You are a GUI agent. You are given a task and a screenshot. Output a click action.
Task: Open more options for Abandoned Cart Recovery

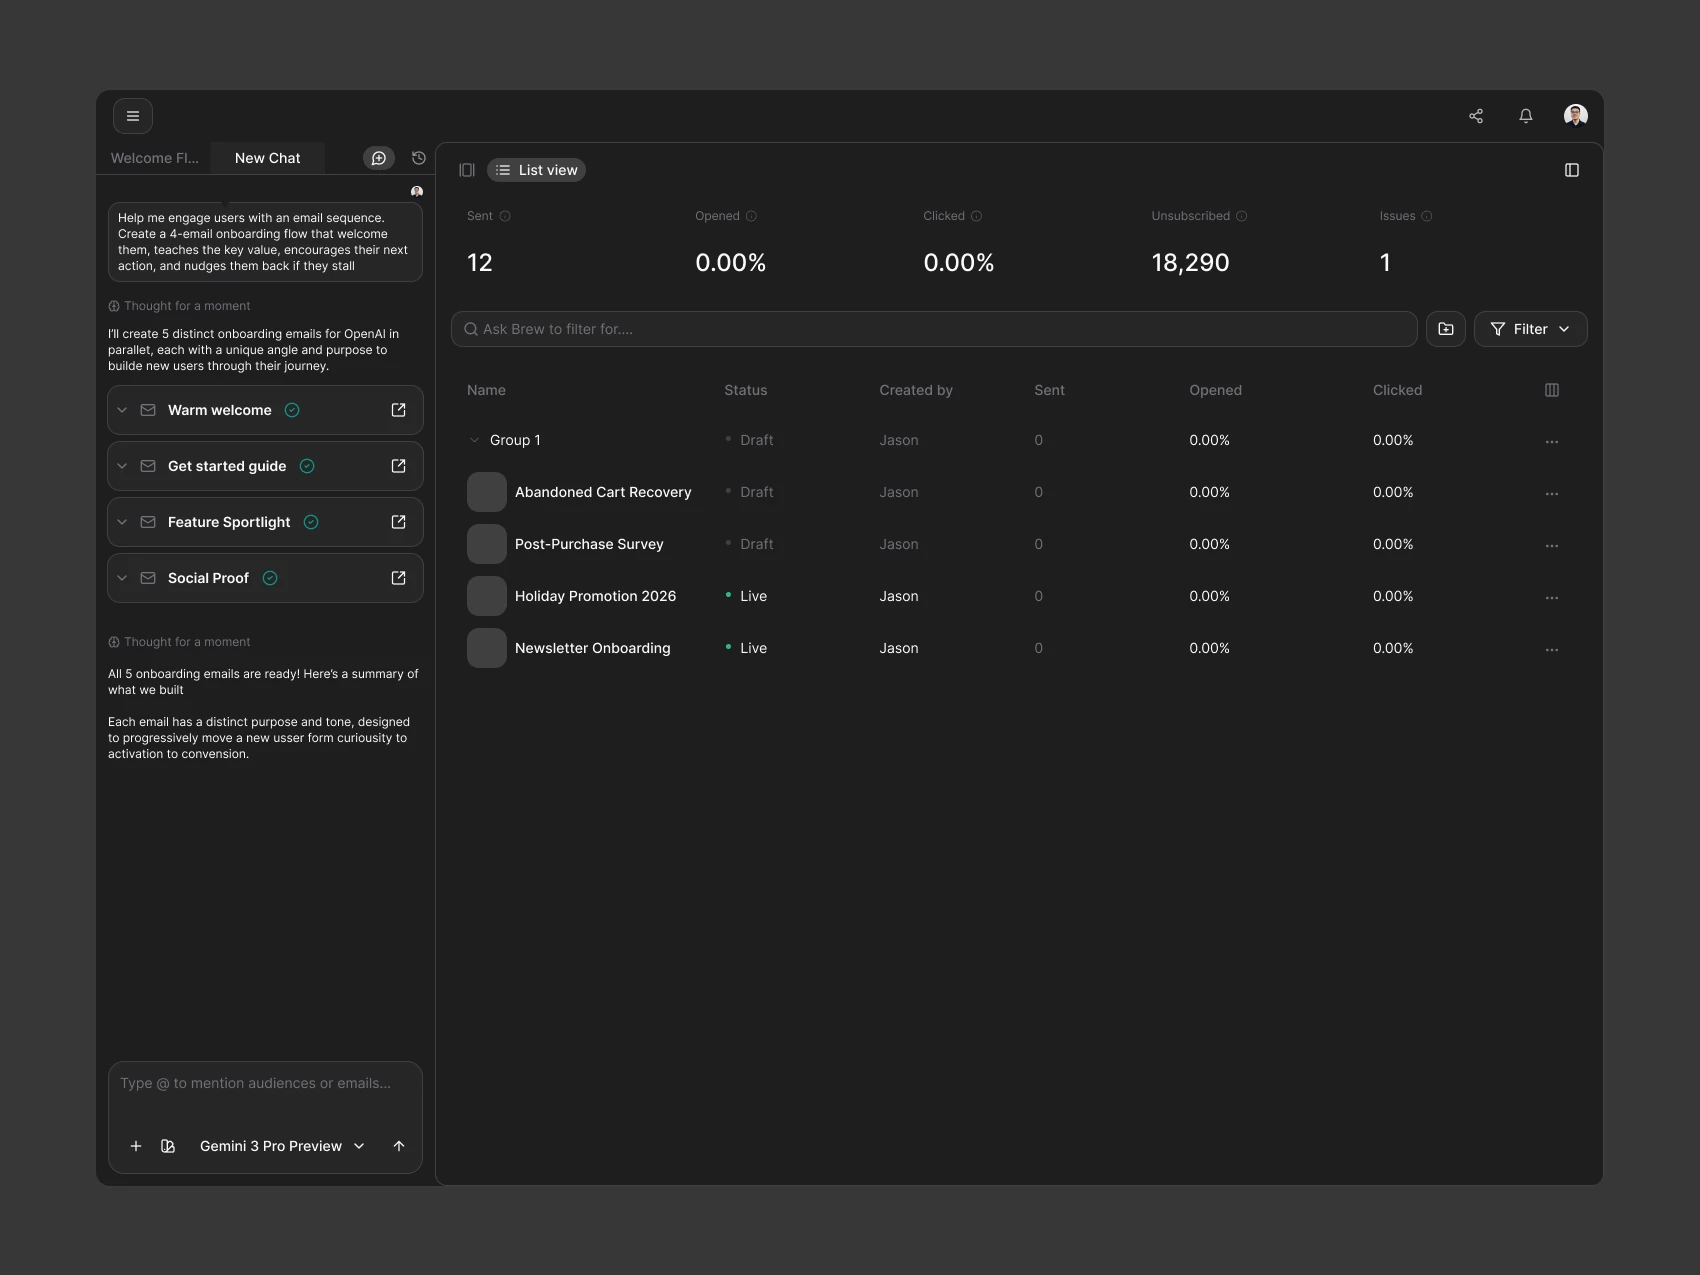(1552, 493)
